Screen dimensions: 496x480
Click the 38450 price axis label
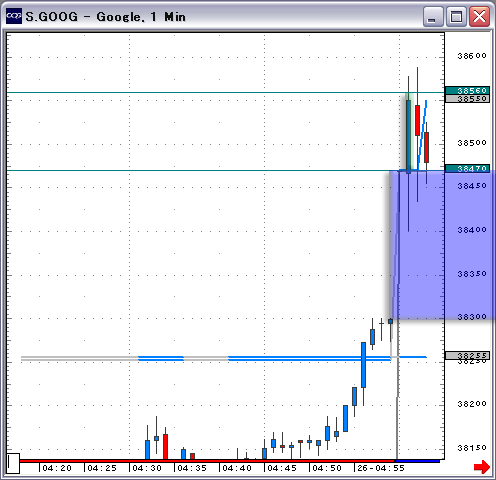(x=472, y=186)
